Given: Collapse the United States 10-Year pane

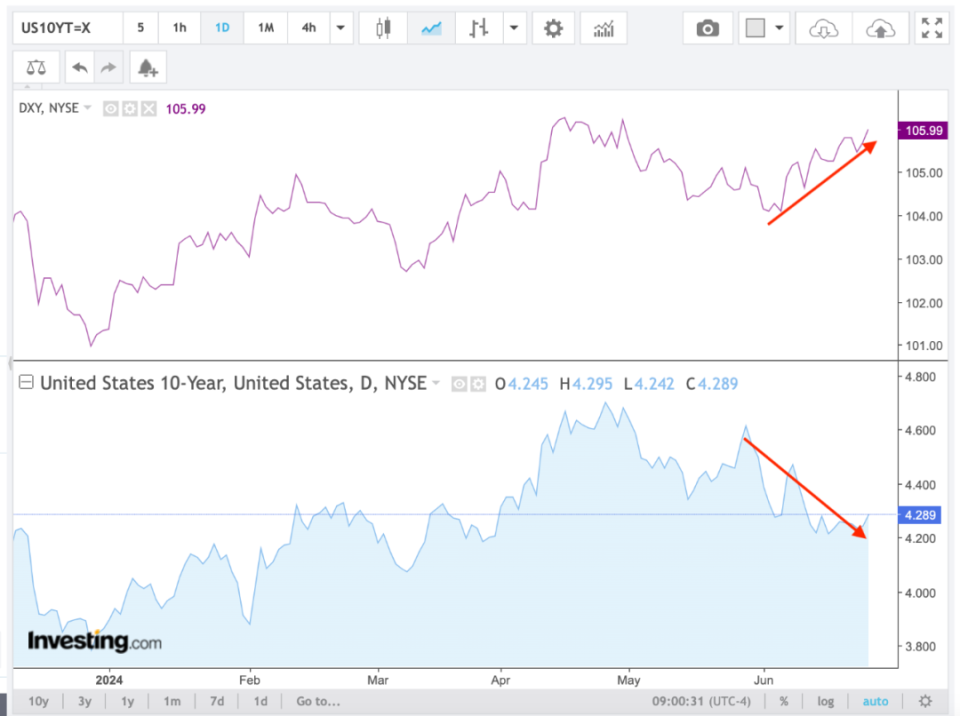Looking at the screenshot, I should tap(26, 383).
